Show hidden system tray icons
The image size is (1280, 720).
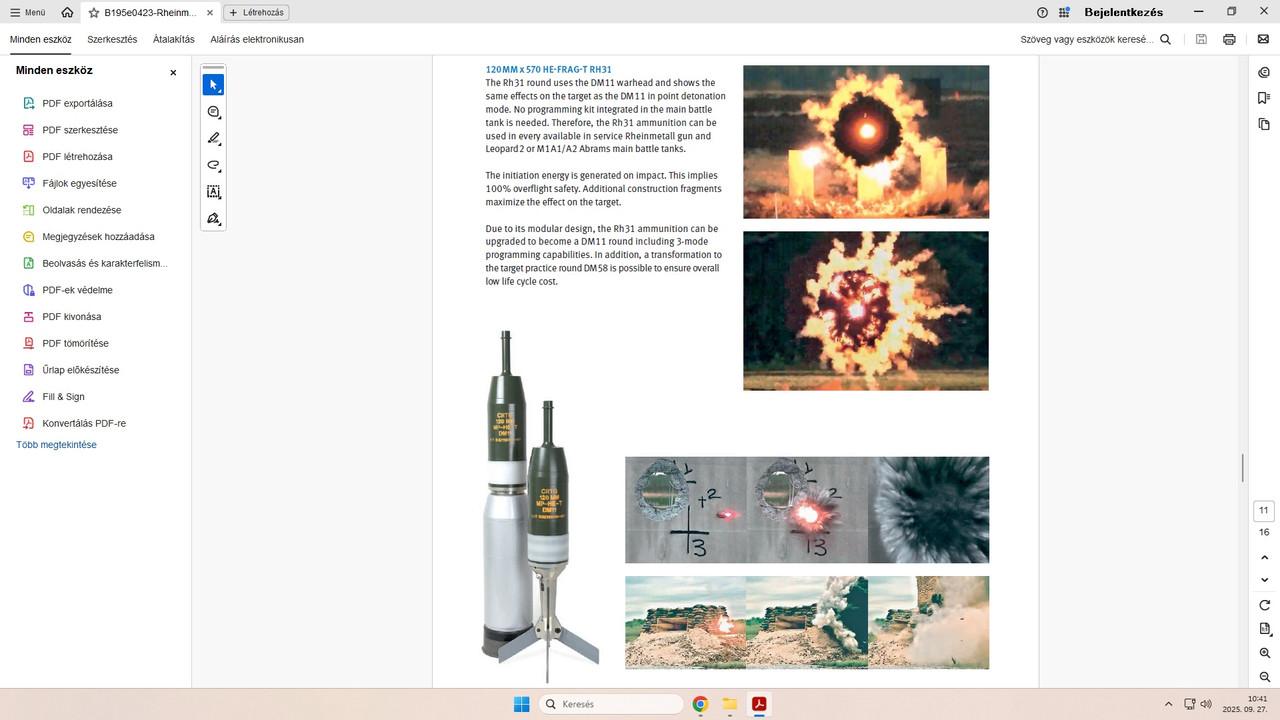coord(1168,704)
